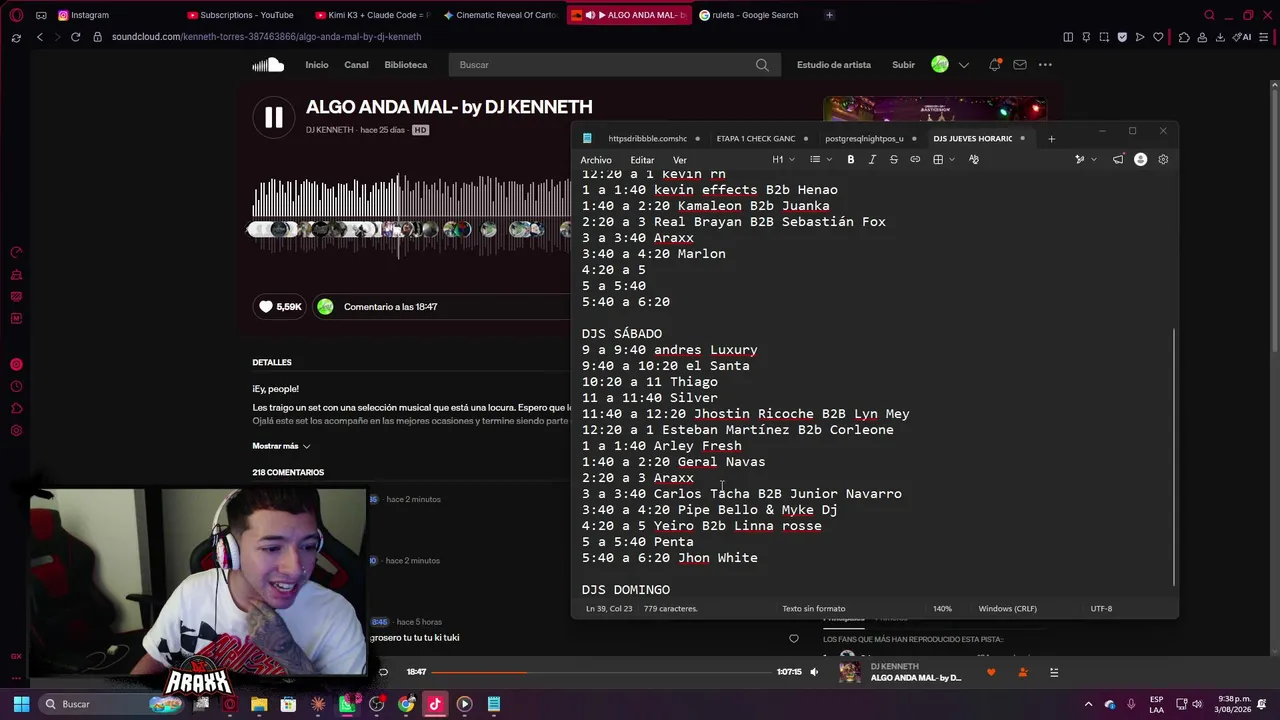Image resolution: width=1280 pixels, height=720 pixels.
Task: Switch to postgresqlnightpos_u Notepad tab
Action: 864,139
